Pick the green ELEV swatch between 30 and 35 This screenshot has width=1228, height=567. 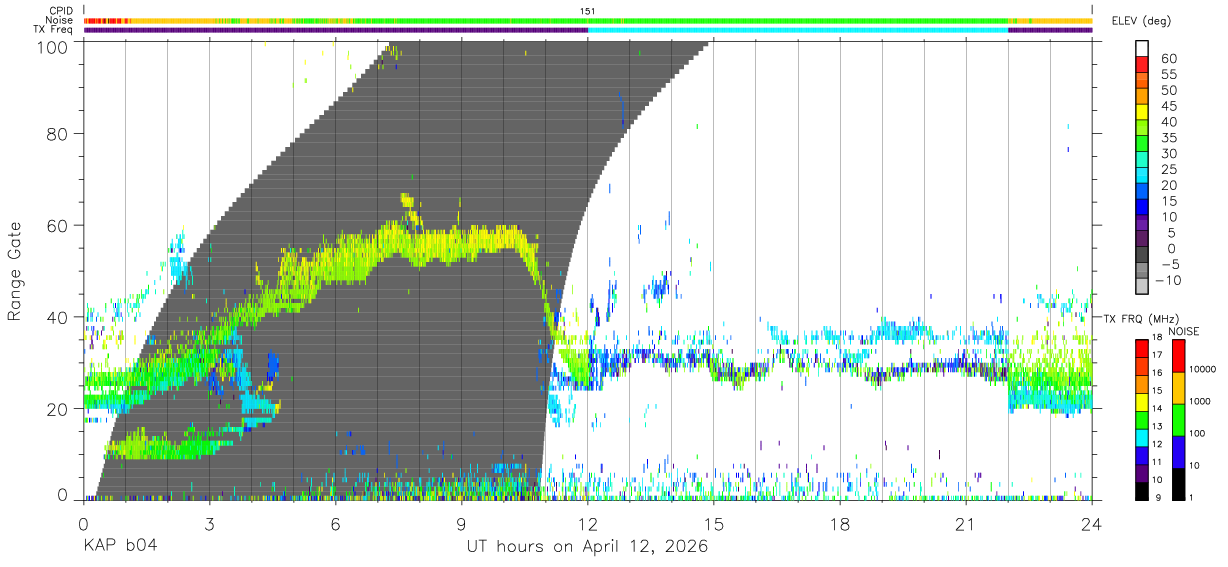[x=1142, y=145]
